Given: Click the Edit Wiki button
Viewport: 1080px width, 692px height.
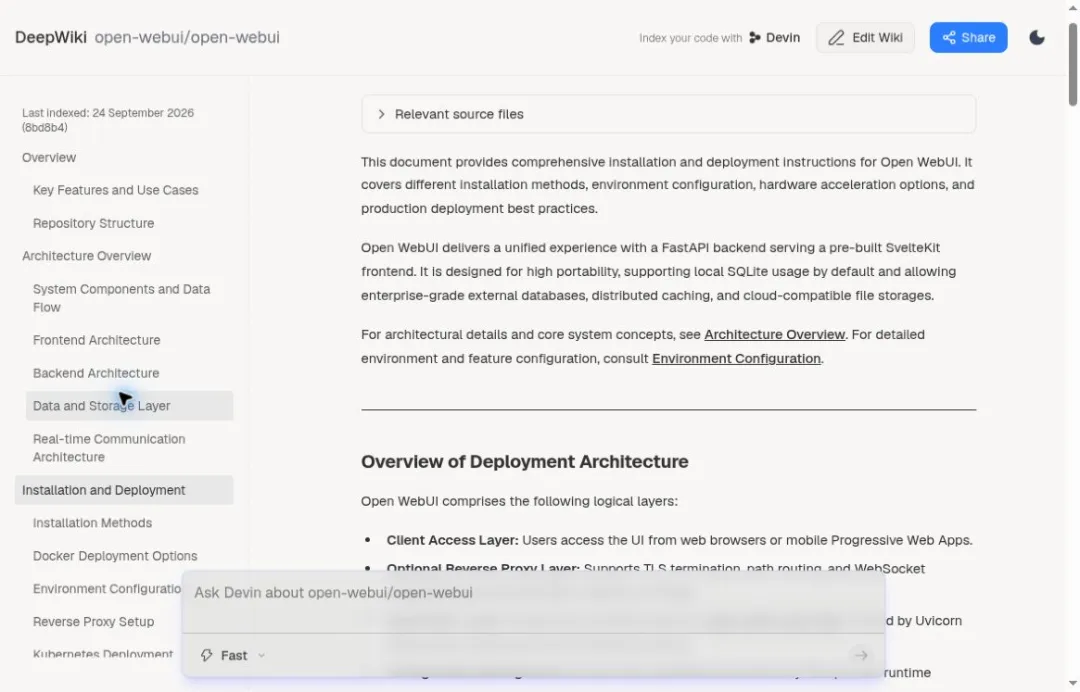Looking at the screenshot, I should pos(865,38).
